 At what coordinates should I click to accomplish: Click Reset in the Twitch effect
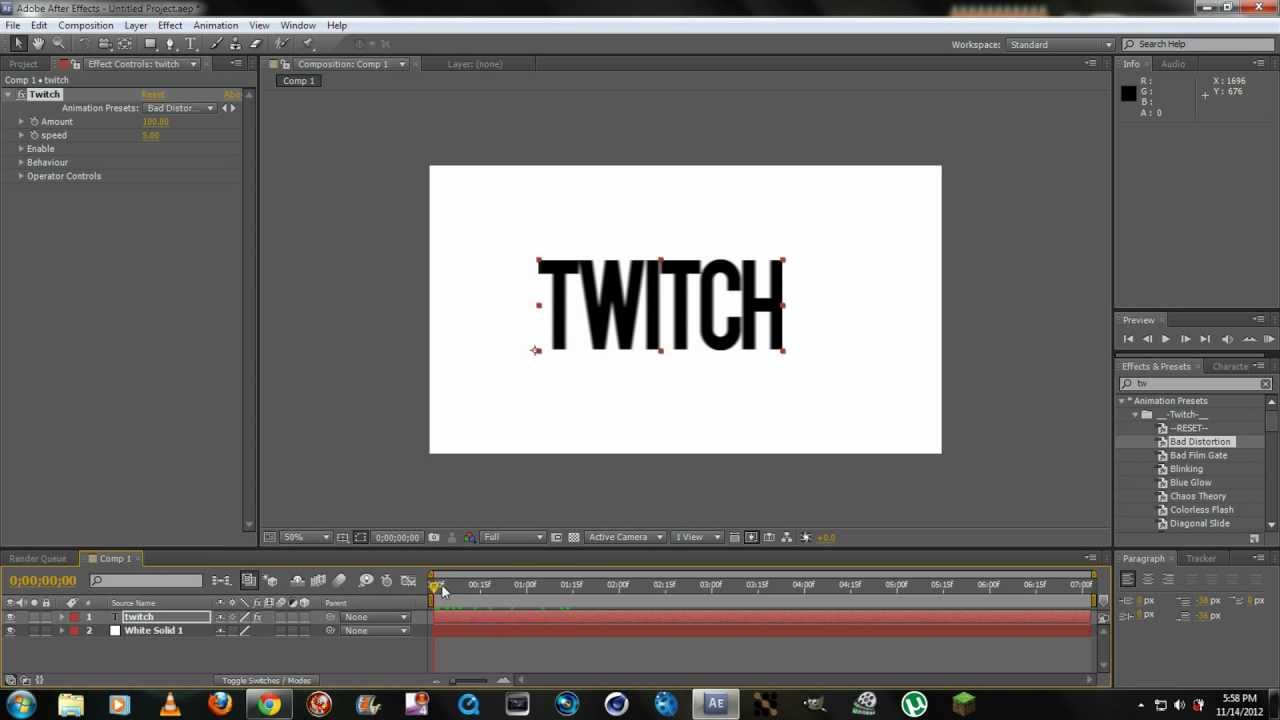(x=152, y=95)
